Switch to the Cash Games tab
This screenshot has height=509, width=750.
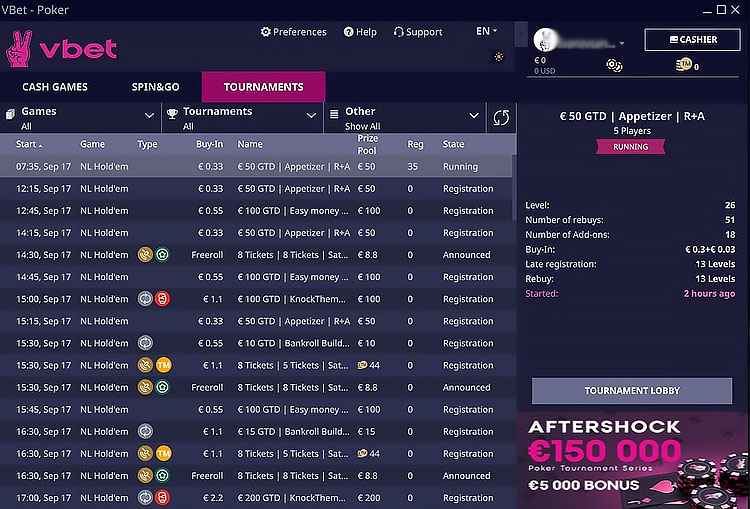click(56, 87)
